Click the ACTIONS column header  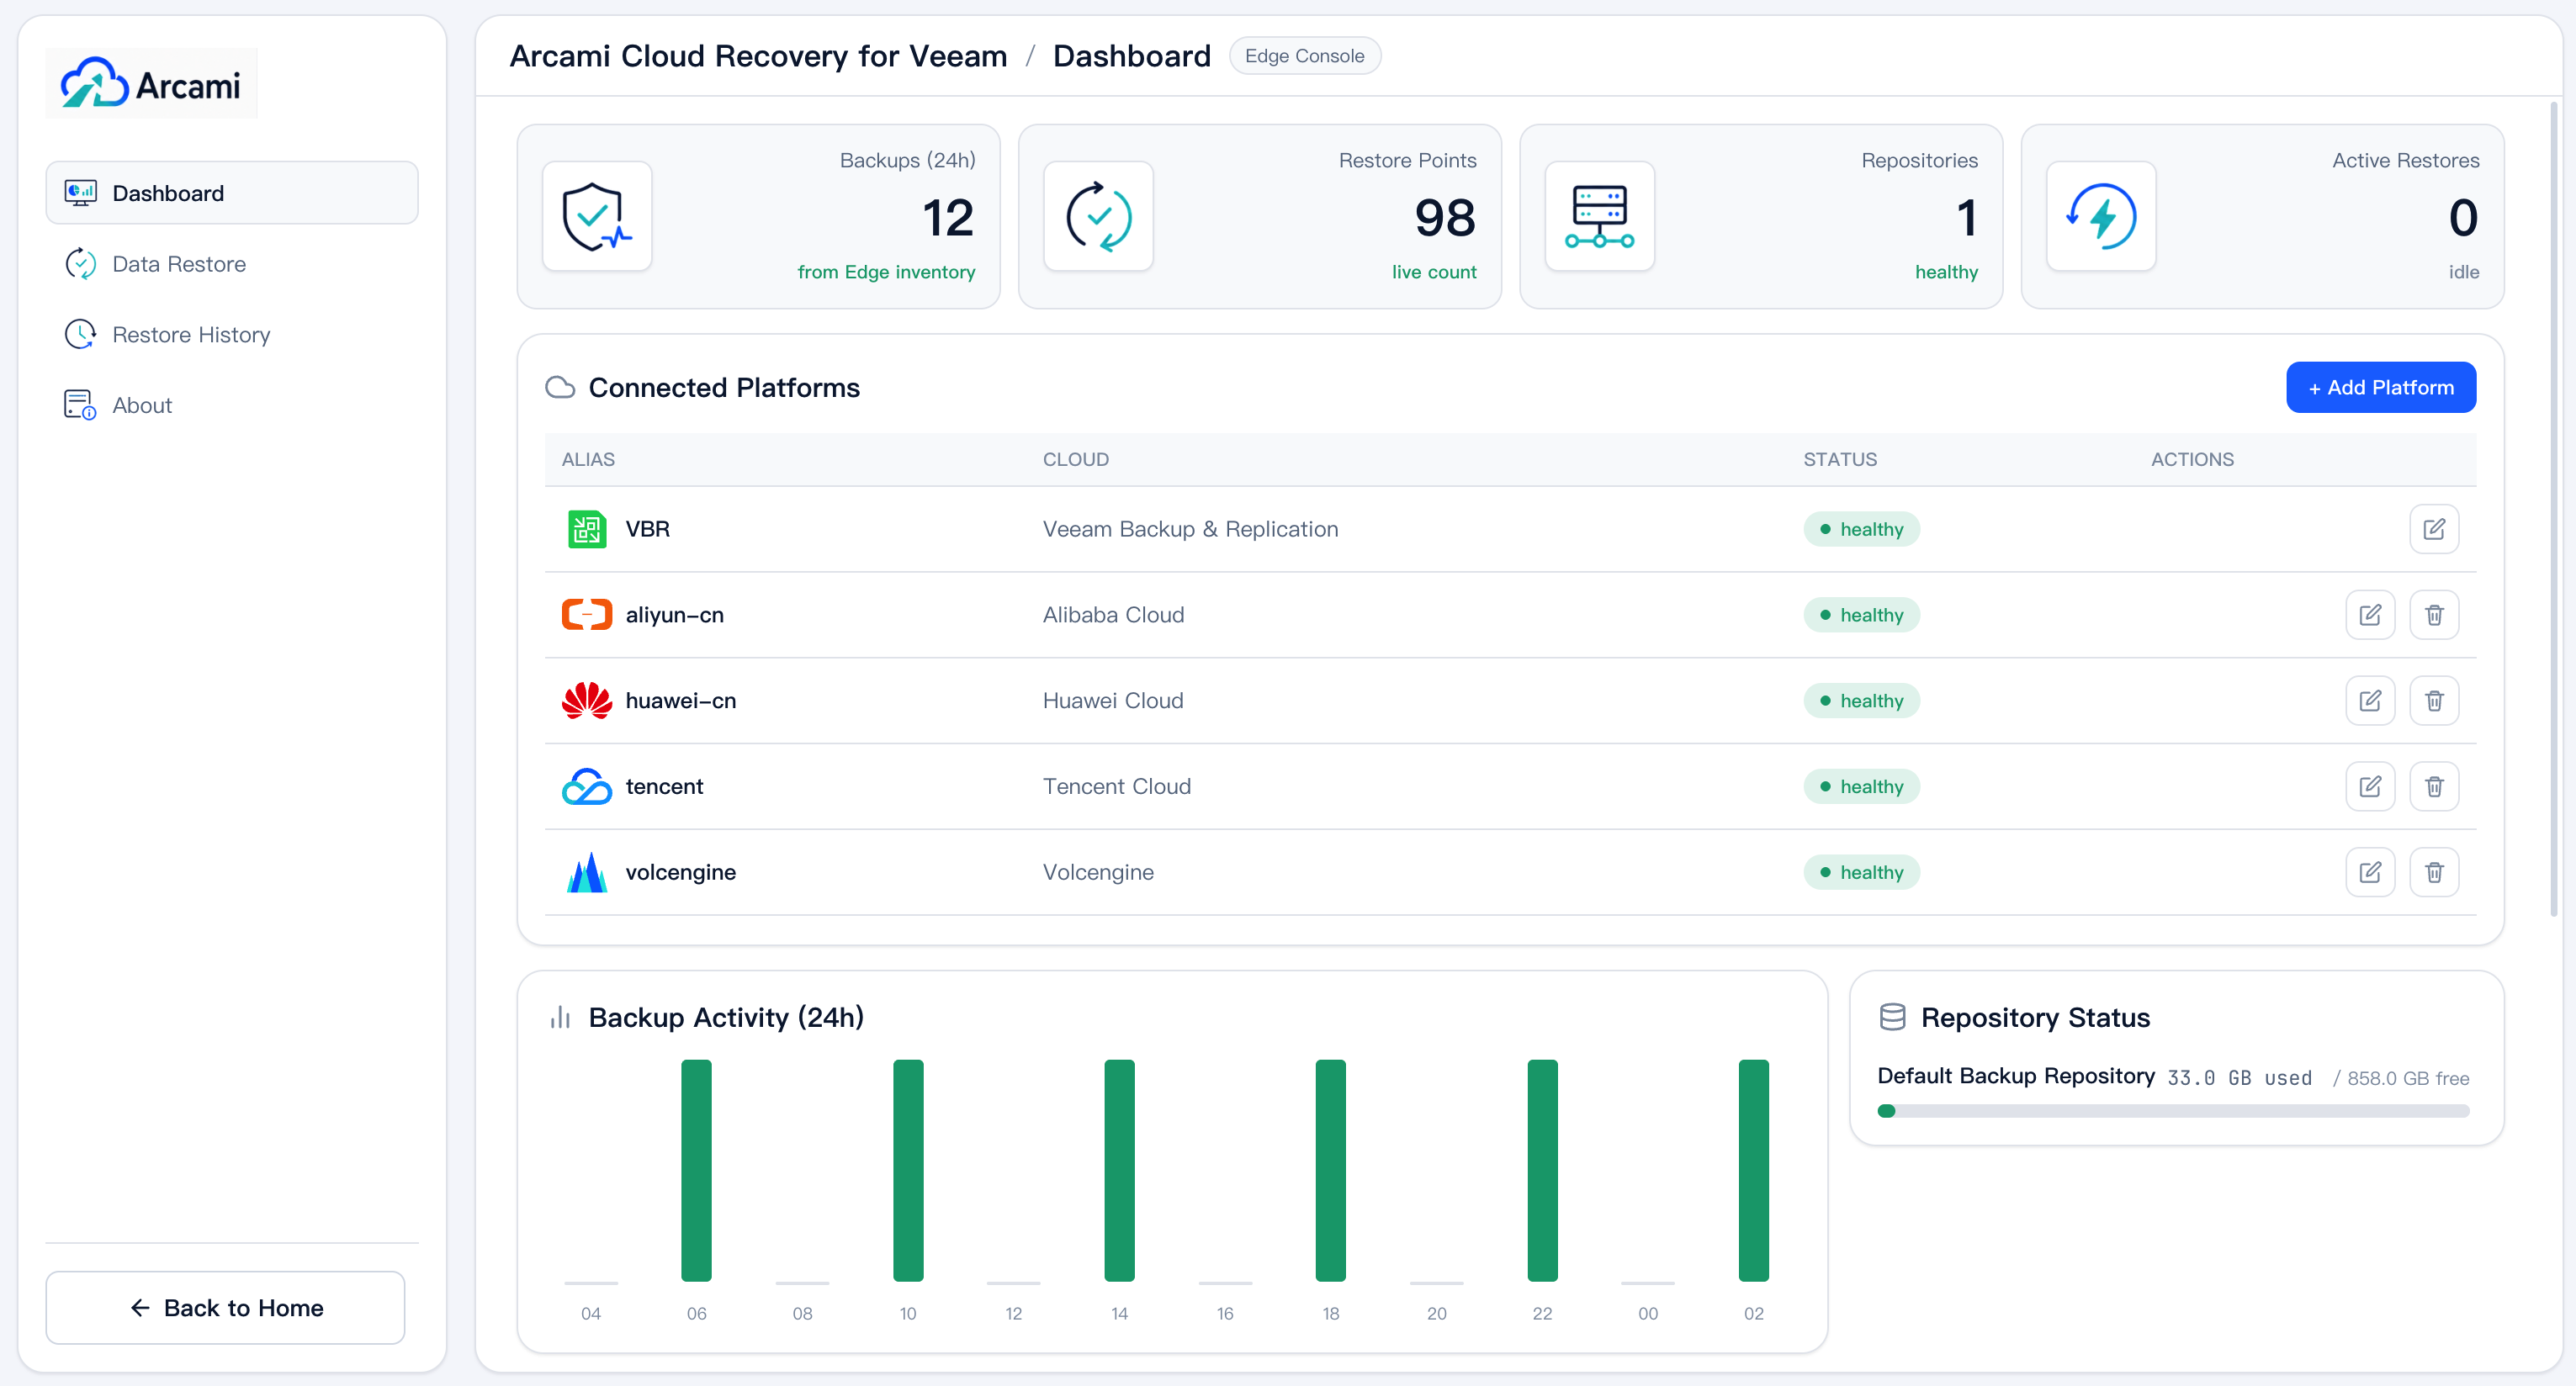tap(2192, 459)
